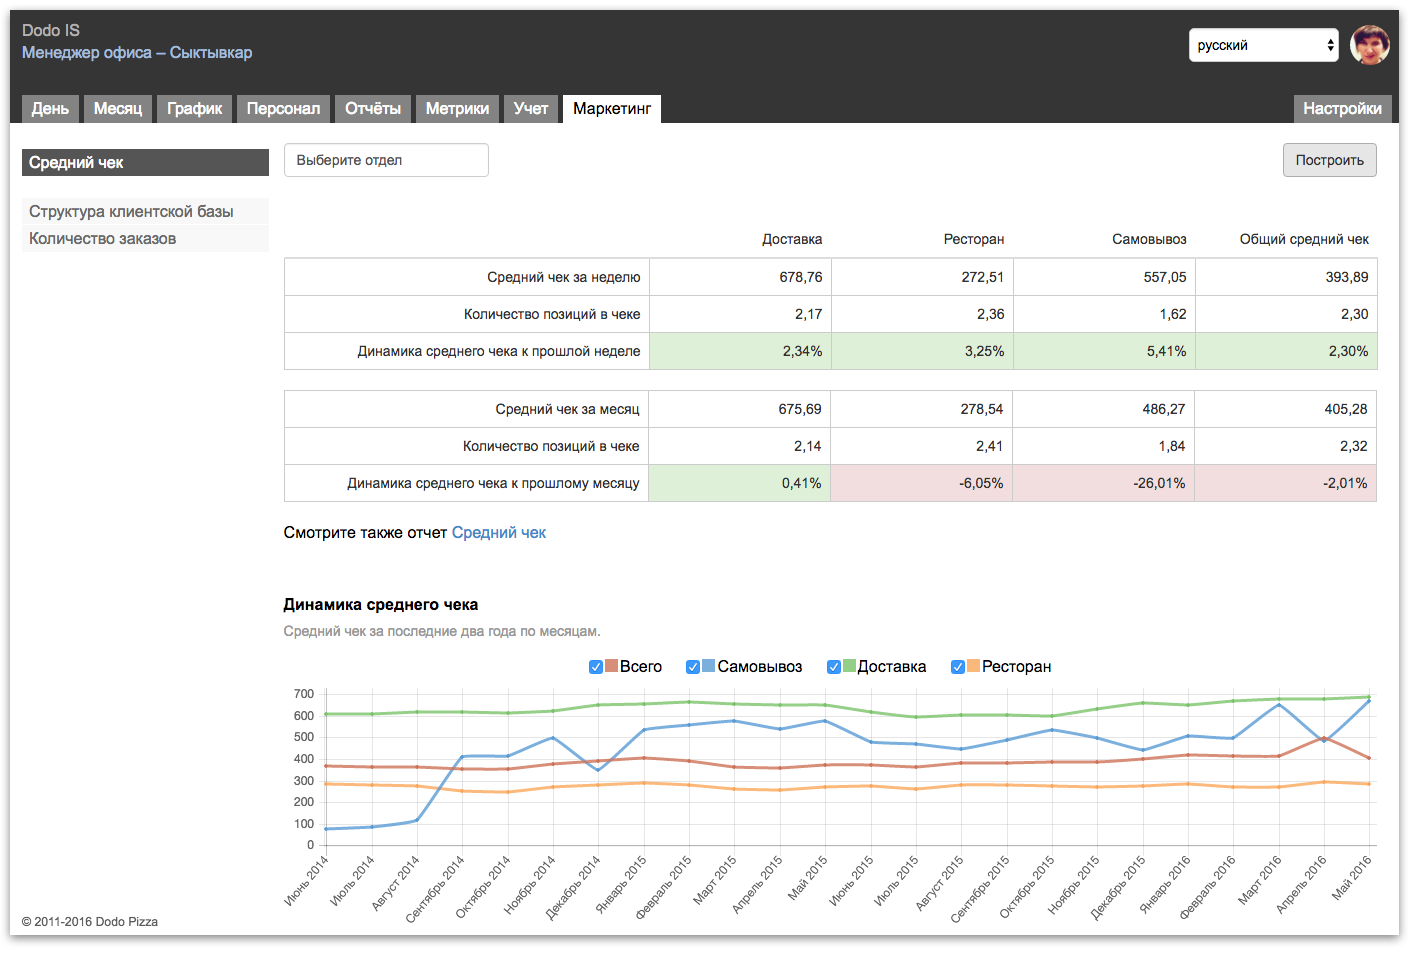Go to the Персонал tab

[x=283, y=108]
